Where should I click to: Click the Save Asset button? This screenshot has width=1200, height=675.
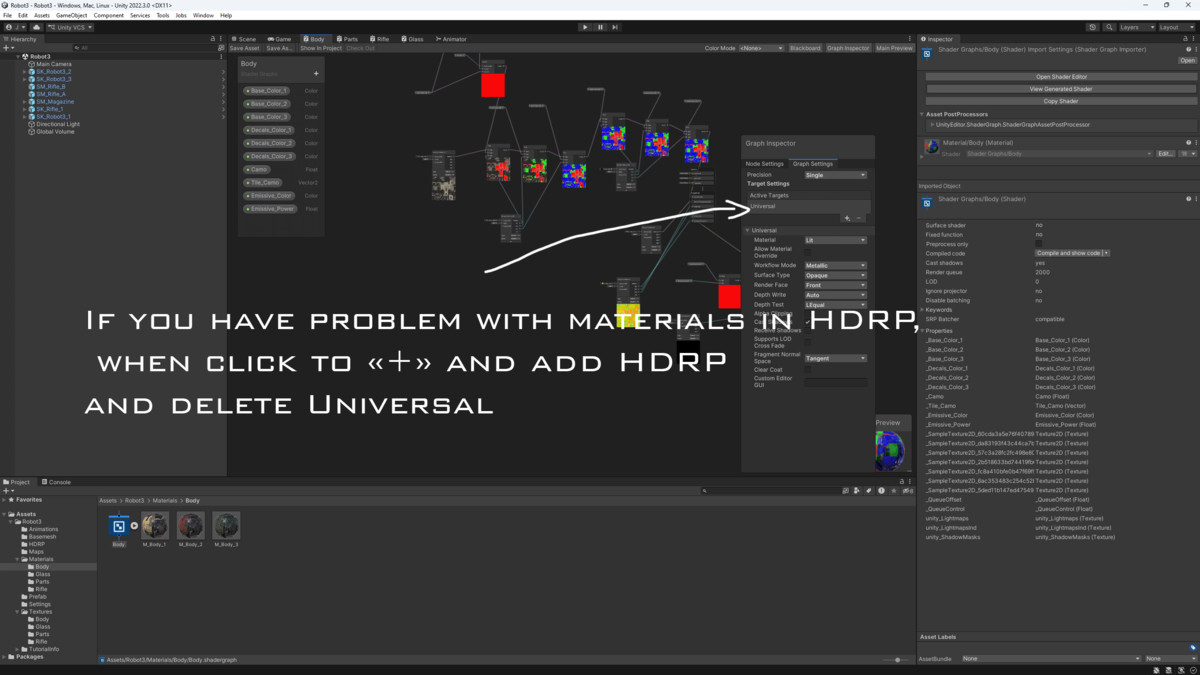pyautogui.click(x=245, y=48)
